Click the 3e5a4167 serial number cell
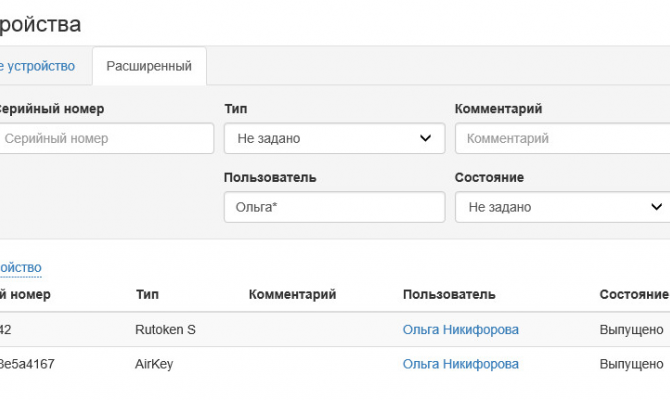670x400 pixels. coord(27,364)
